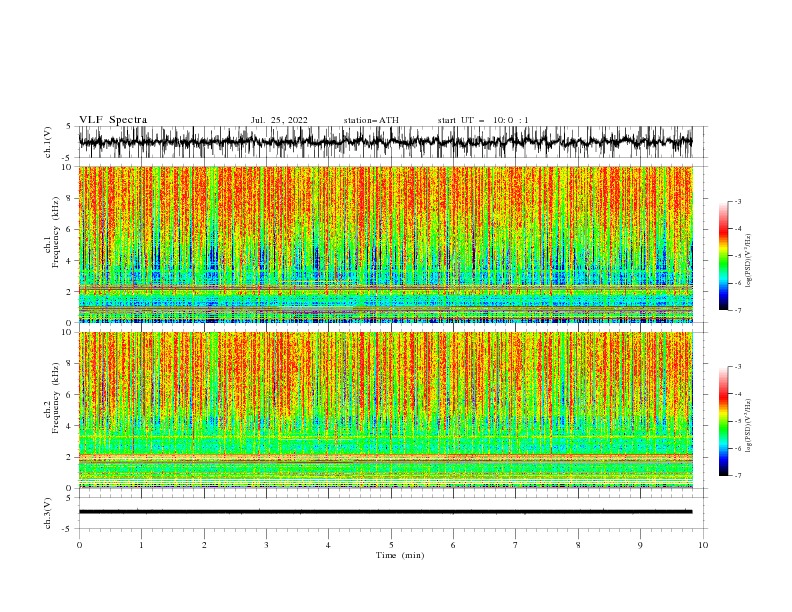Click time axis tick label "2"
This screenshot has height=612, width=792.
(204, 545)
